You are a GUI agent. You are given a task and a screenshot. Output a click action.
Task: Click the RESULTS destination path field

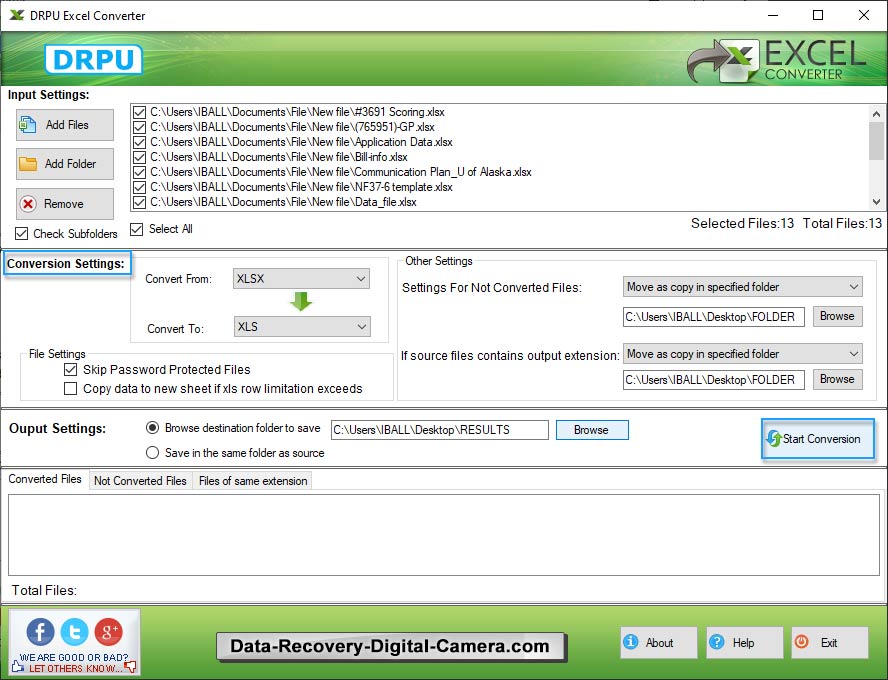[439, 430]
